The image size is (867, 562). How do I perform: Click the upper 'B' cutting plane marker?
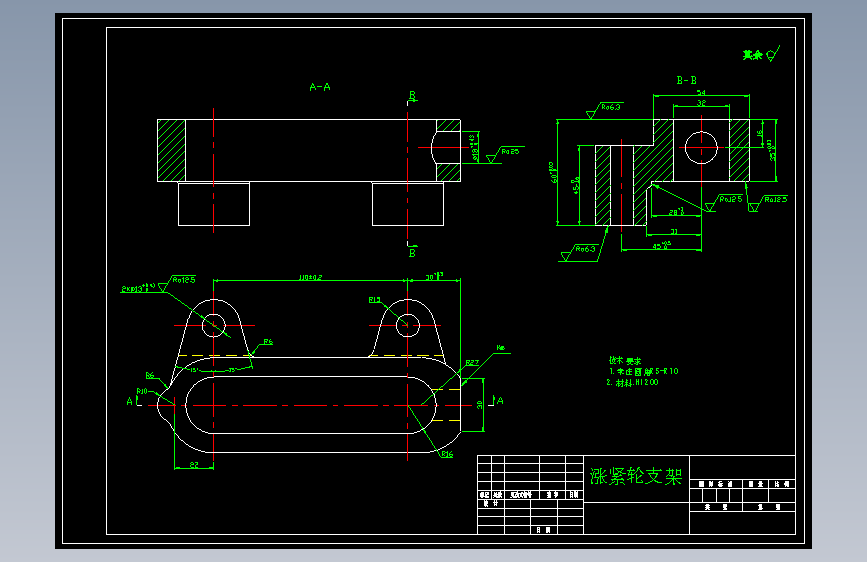coord(412,95)
